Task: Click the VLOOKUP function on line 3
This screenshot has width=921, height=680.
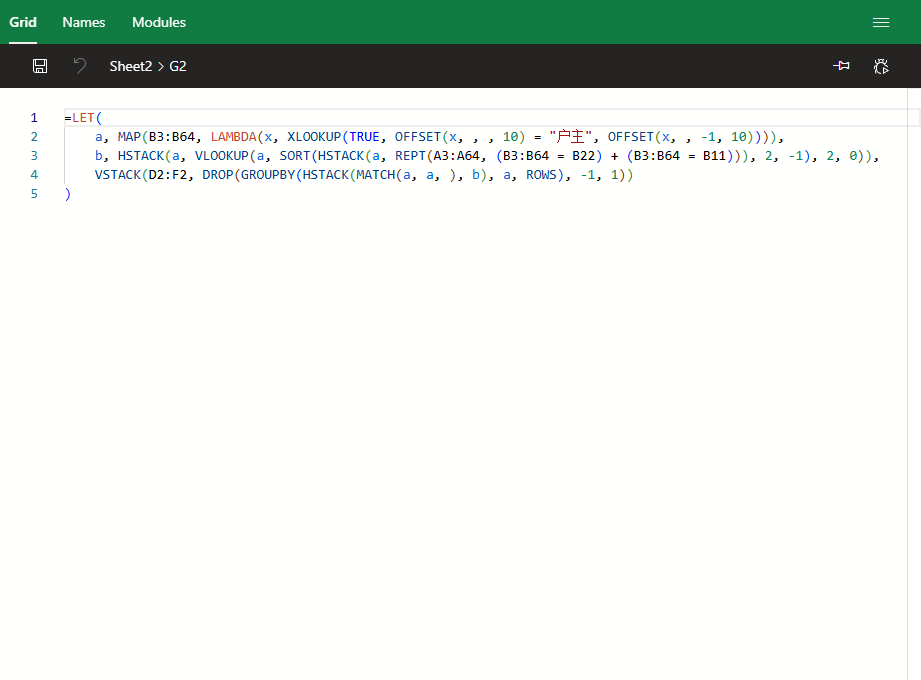Action: 225,156
